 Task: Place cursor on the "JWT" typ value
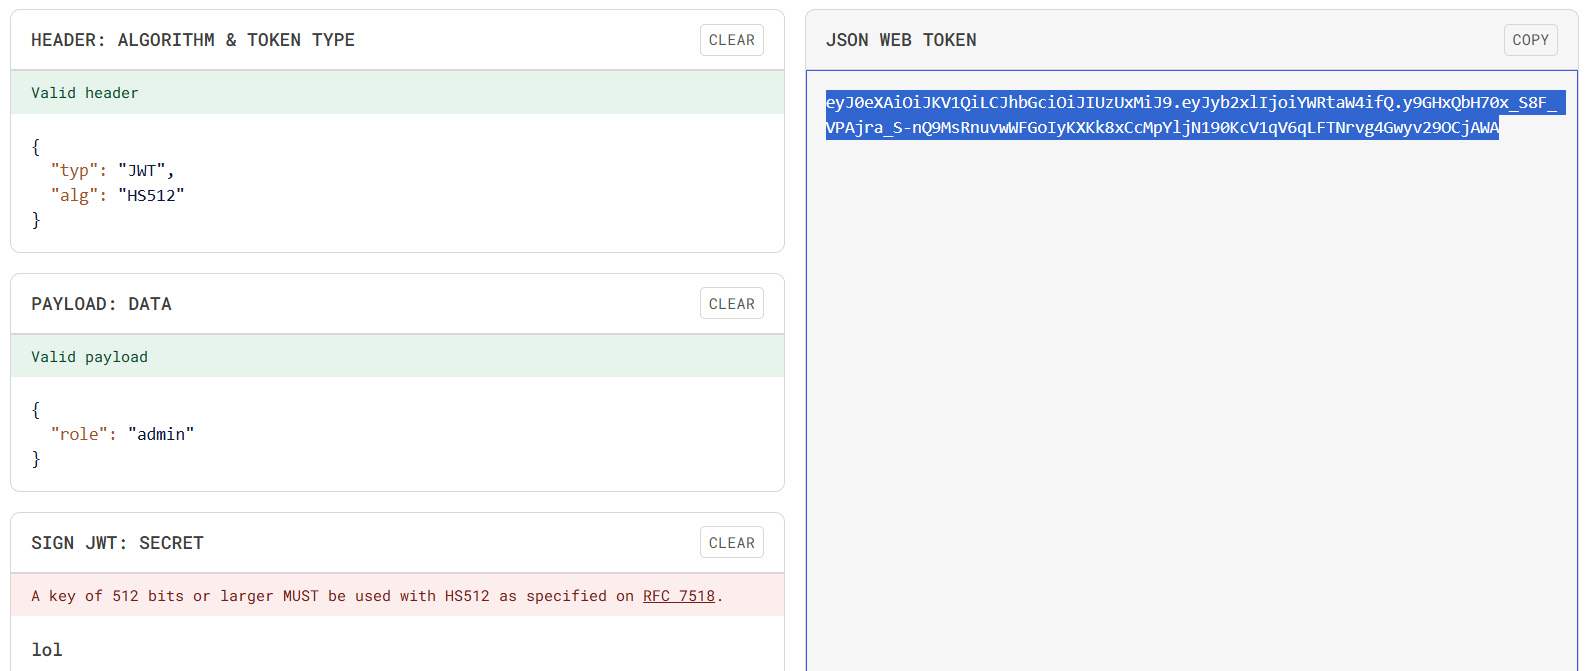click(142, 171)
